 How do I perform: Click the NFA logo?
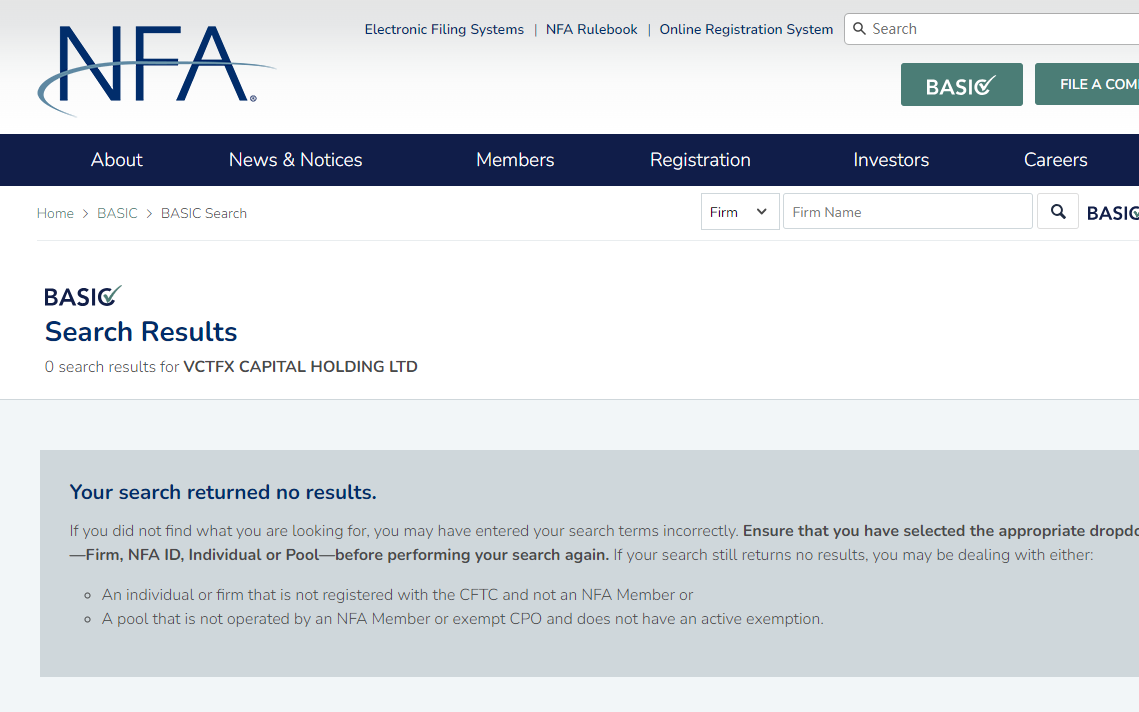click(x=156, y=70)
